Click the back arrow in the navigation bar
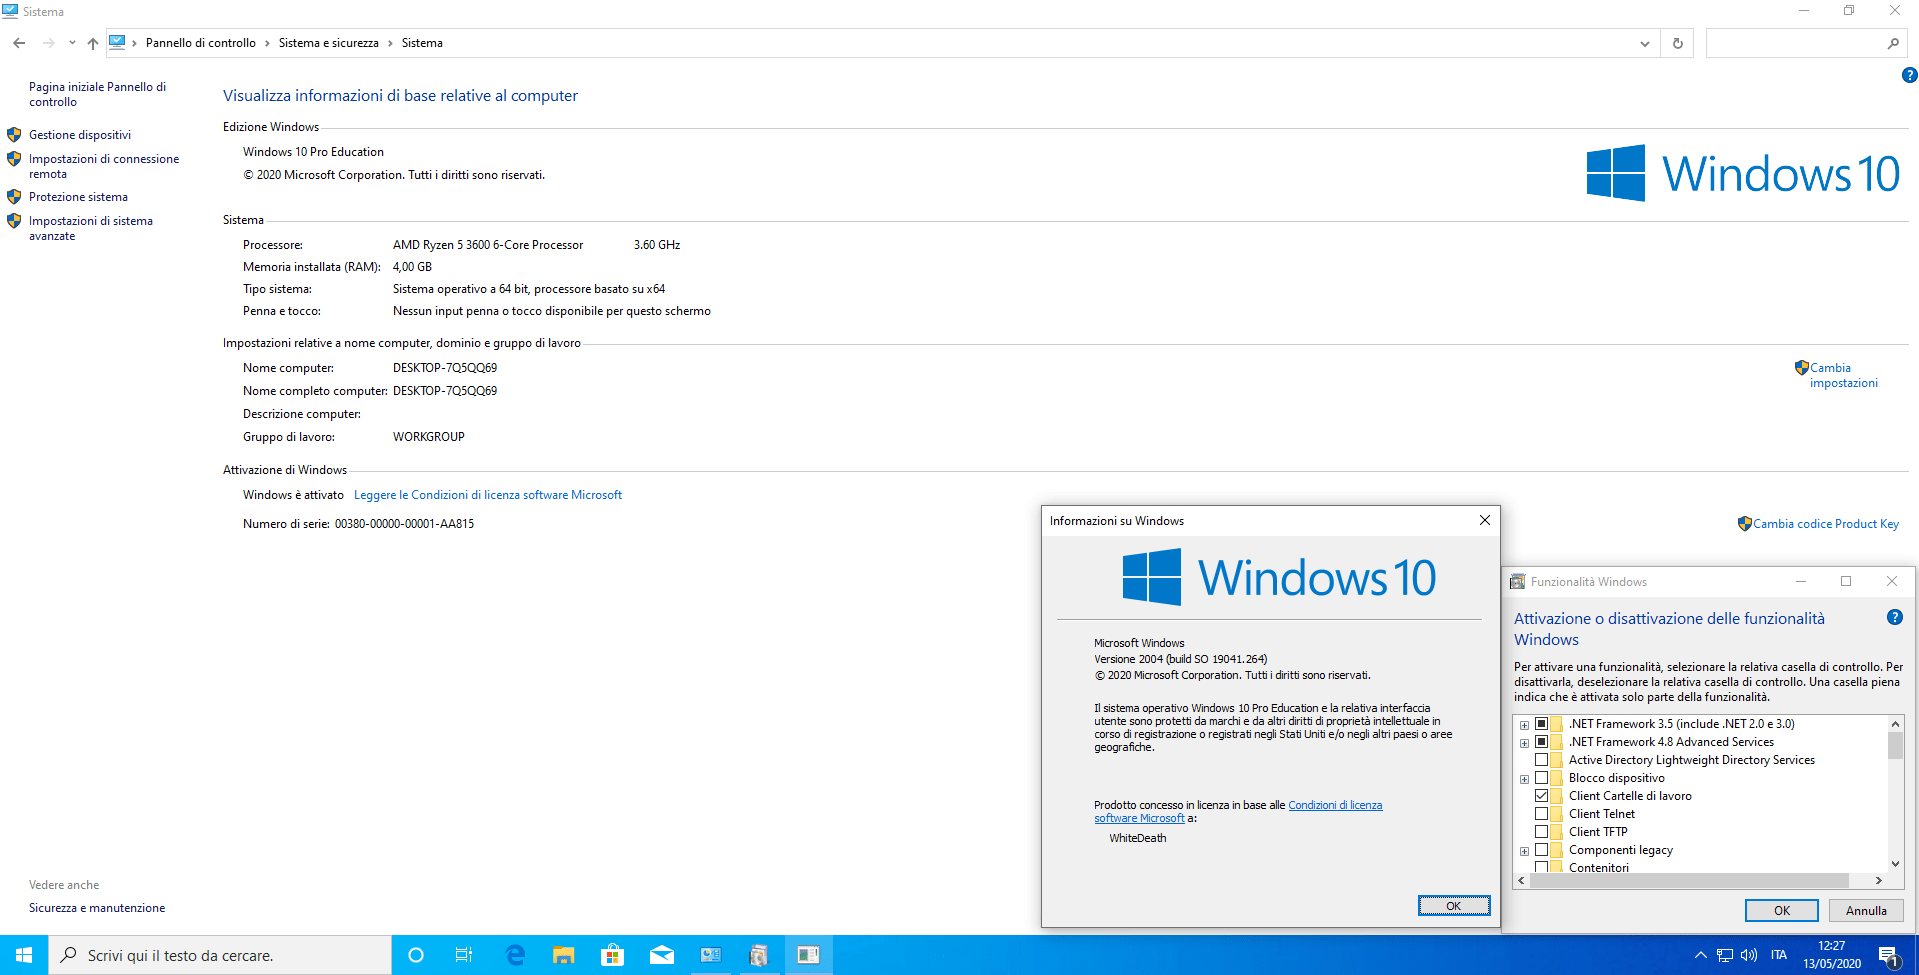Screen dimensions: 1919x975 point(19,43)
